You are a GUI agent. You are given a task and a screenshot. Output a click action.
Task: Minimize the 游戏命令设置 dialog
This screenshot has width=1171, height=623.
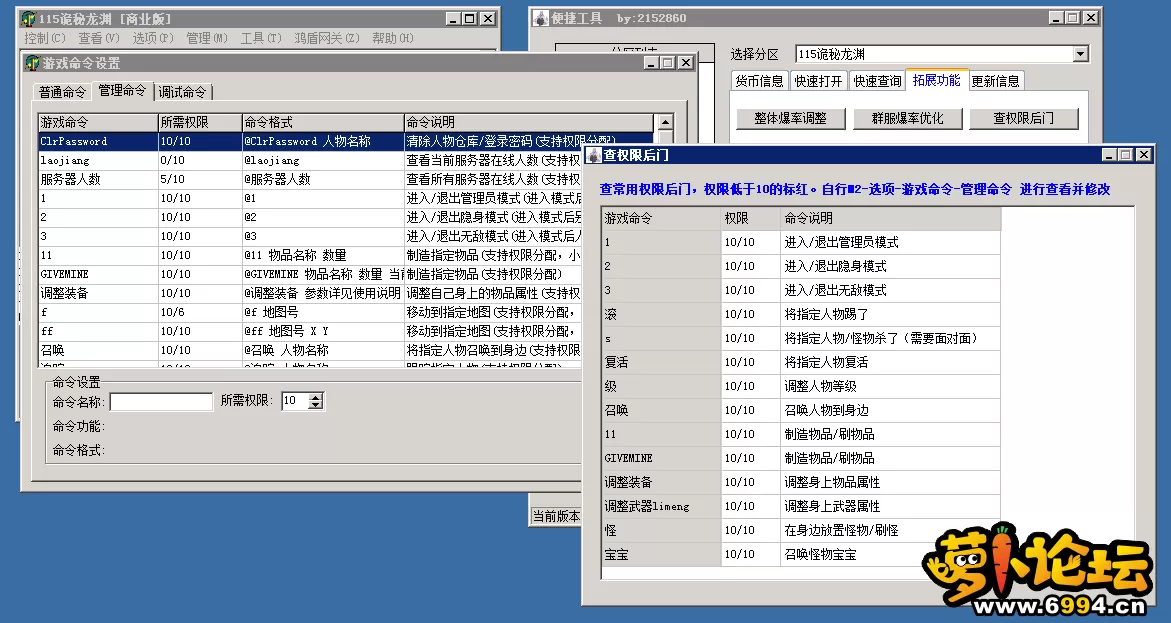pos(650,63)
